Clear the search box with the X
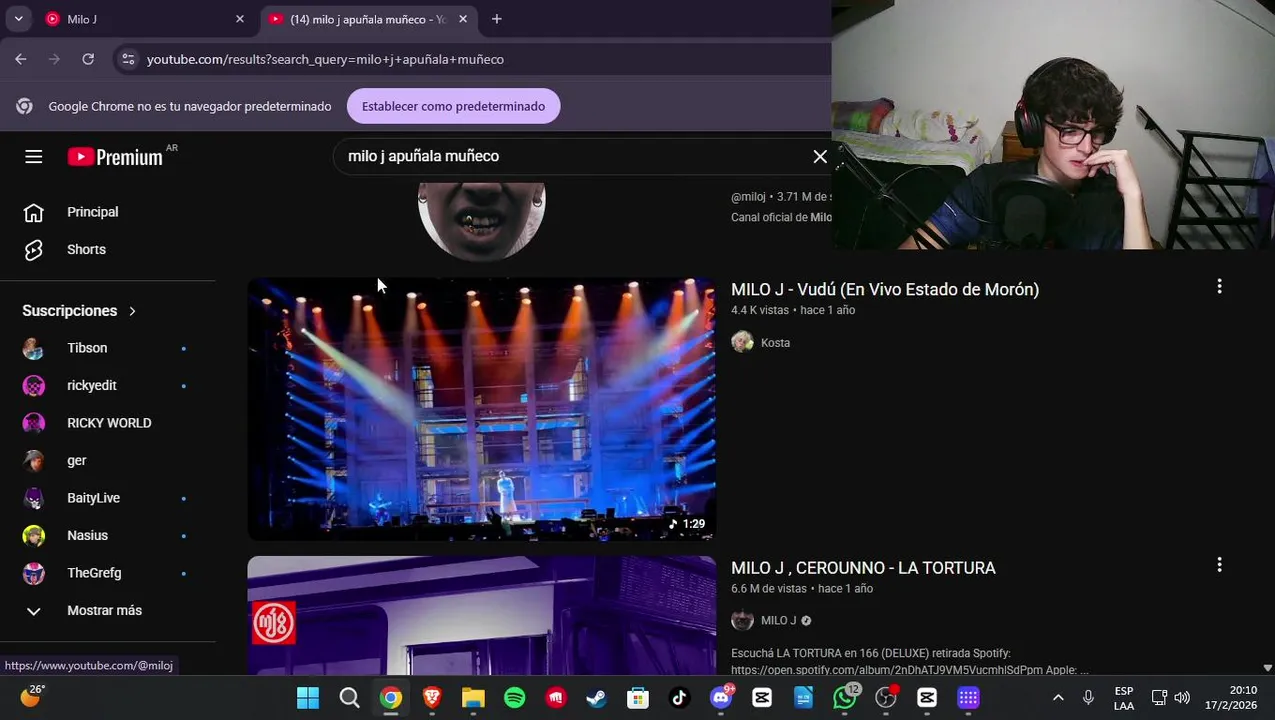1275x720 pixels. [x=820, y=156]
